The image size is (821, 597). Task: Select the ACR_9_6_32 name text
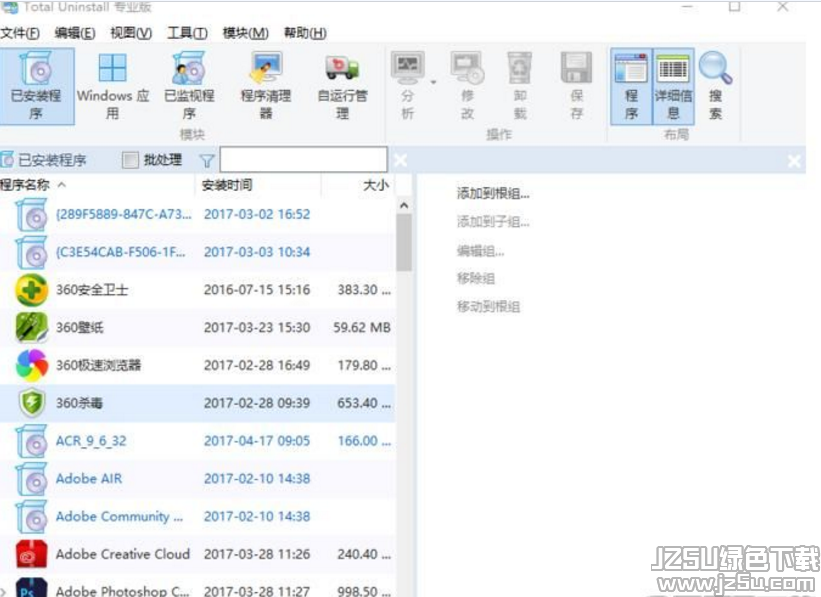(x=91, y=441)
